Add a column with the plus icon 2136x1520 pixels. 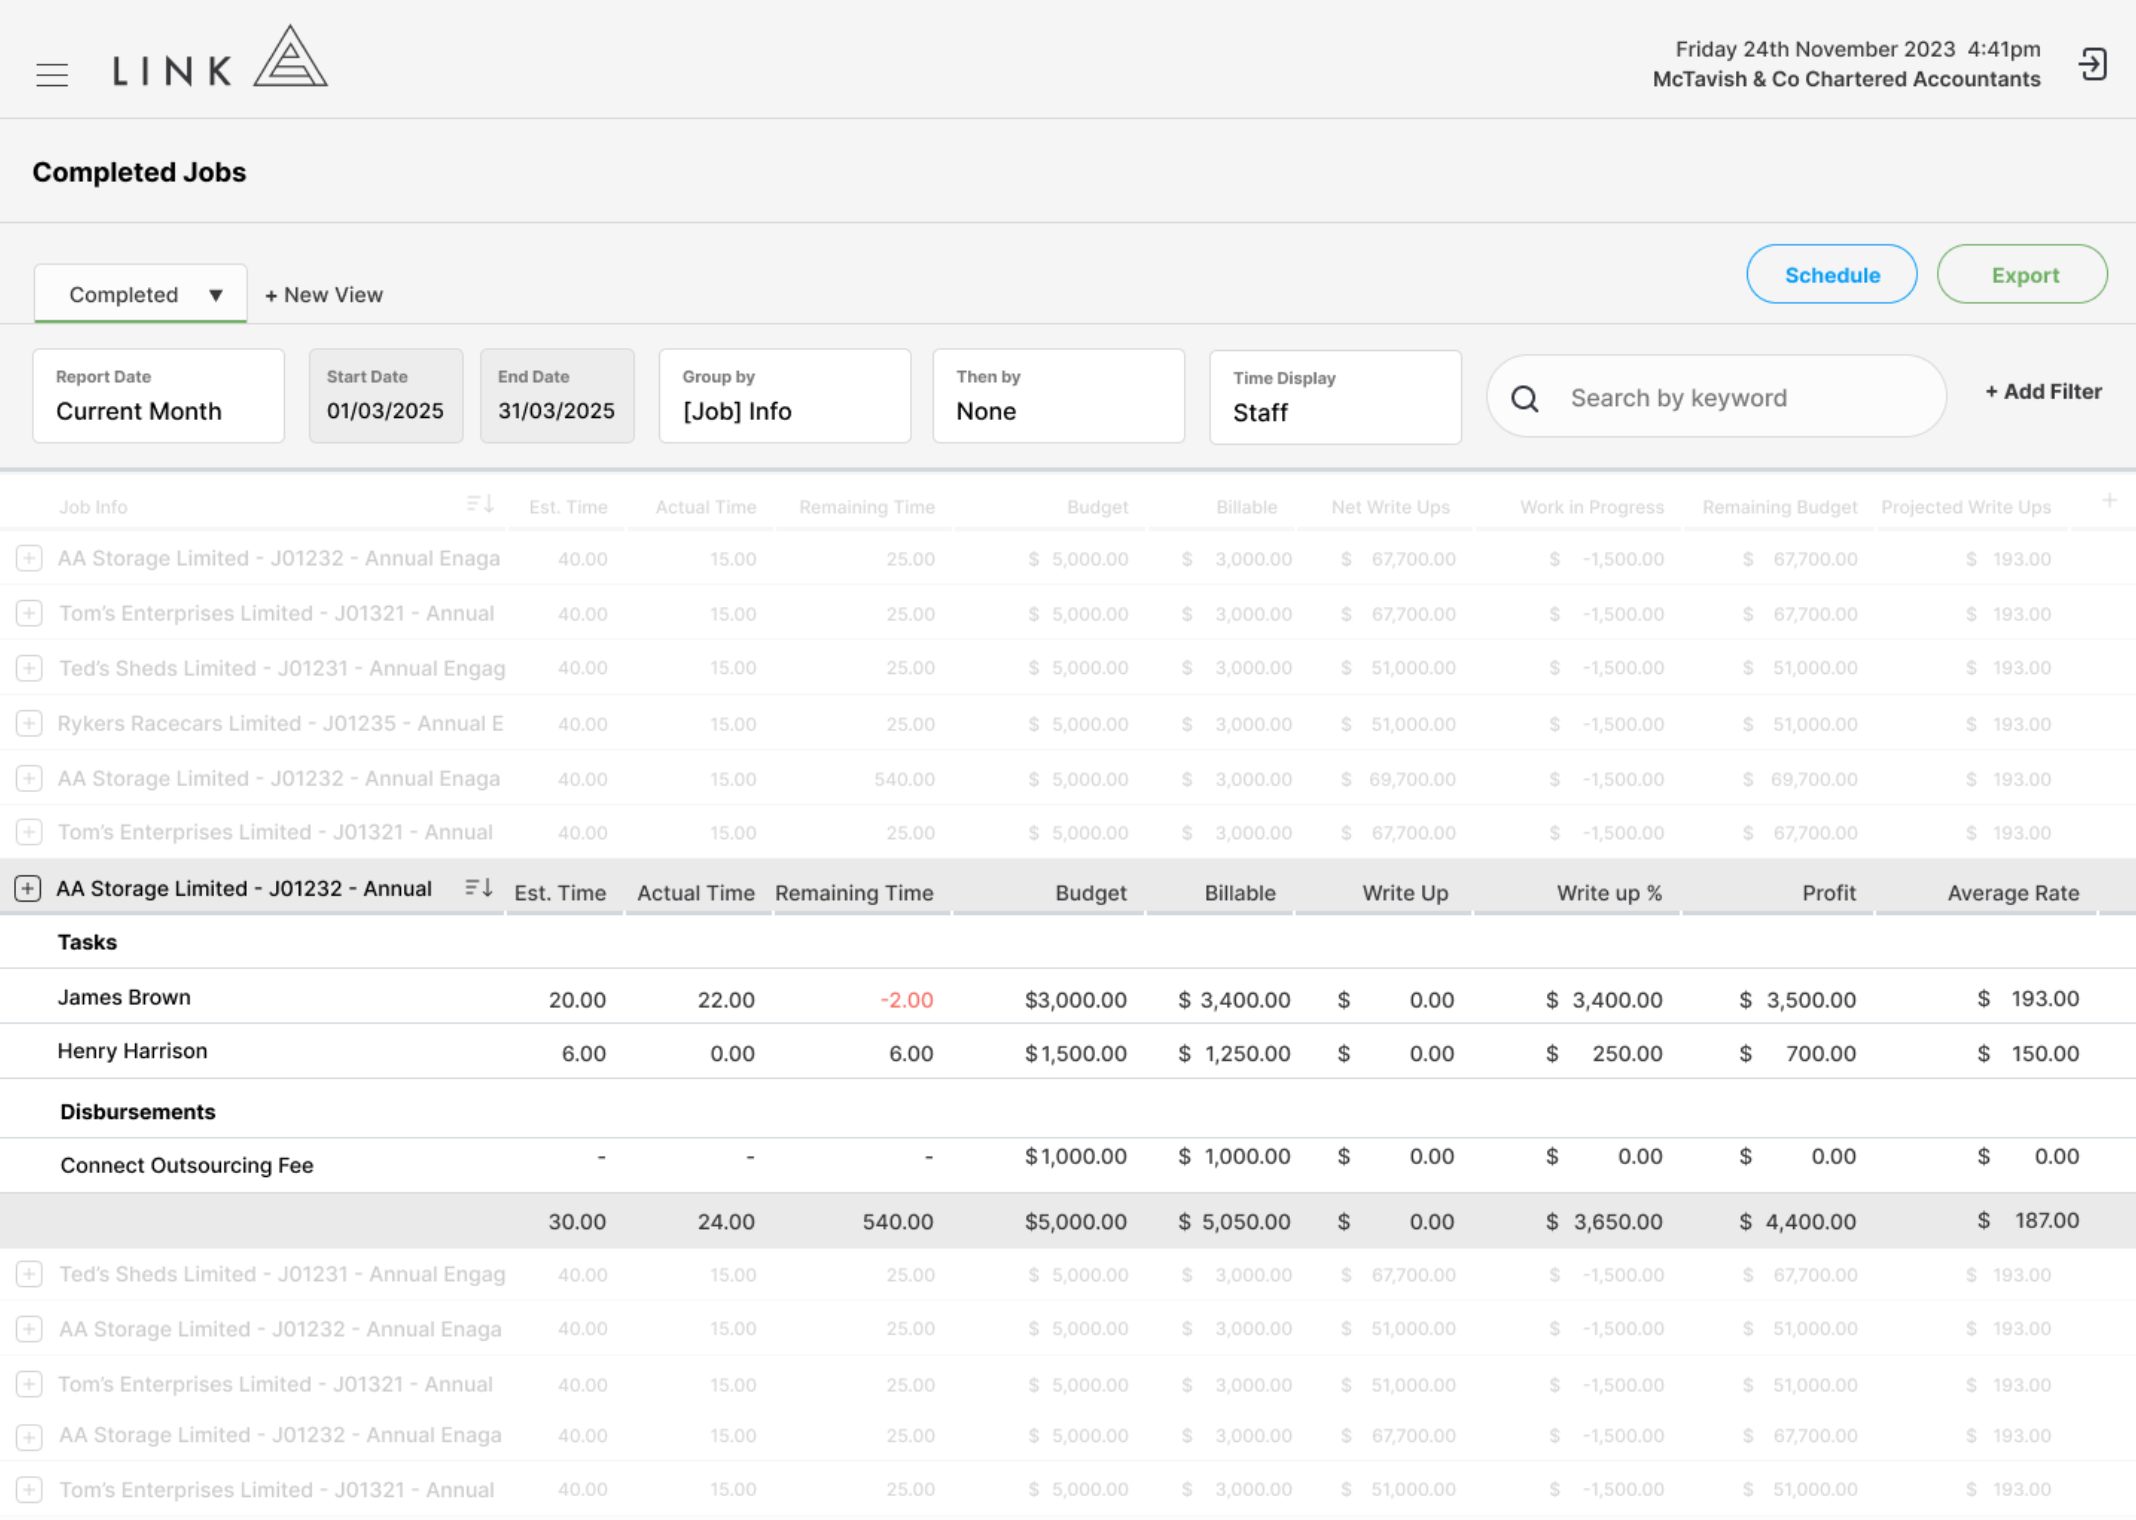tap(2108, 501)
